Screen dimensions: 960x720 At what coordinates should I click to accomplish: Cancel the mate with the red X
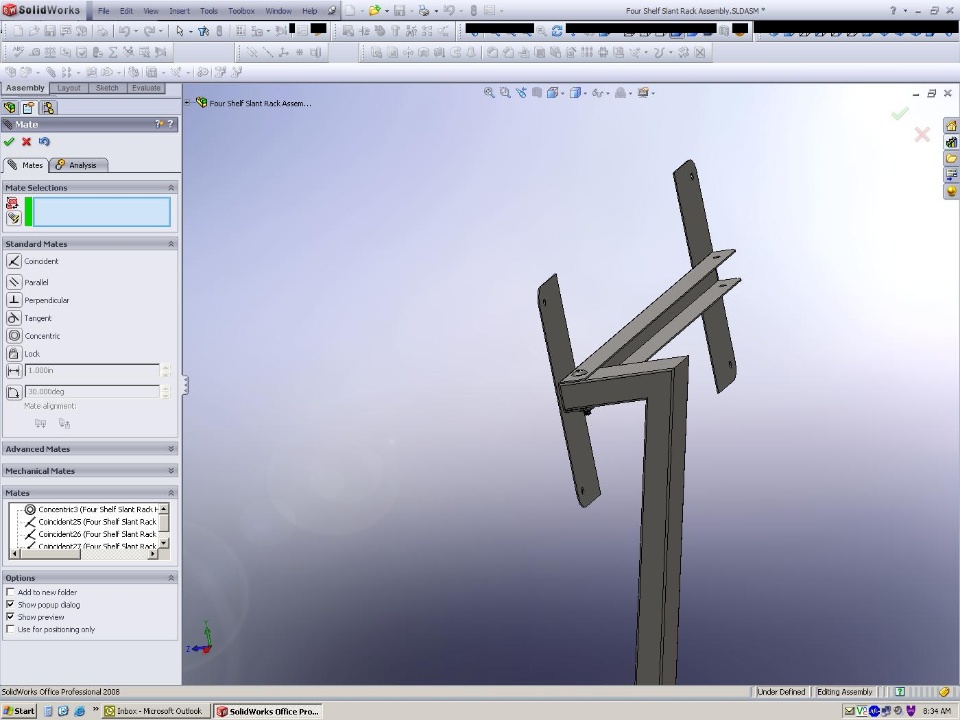pos(27,142)
